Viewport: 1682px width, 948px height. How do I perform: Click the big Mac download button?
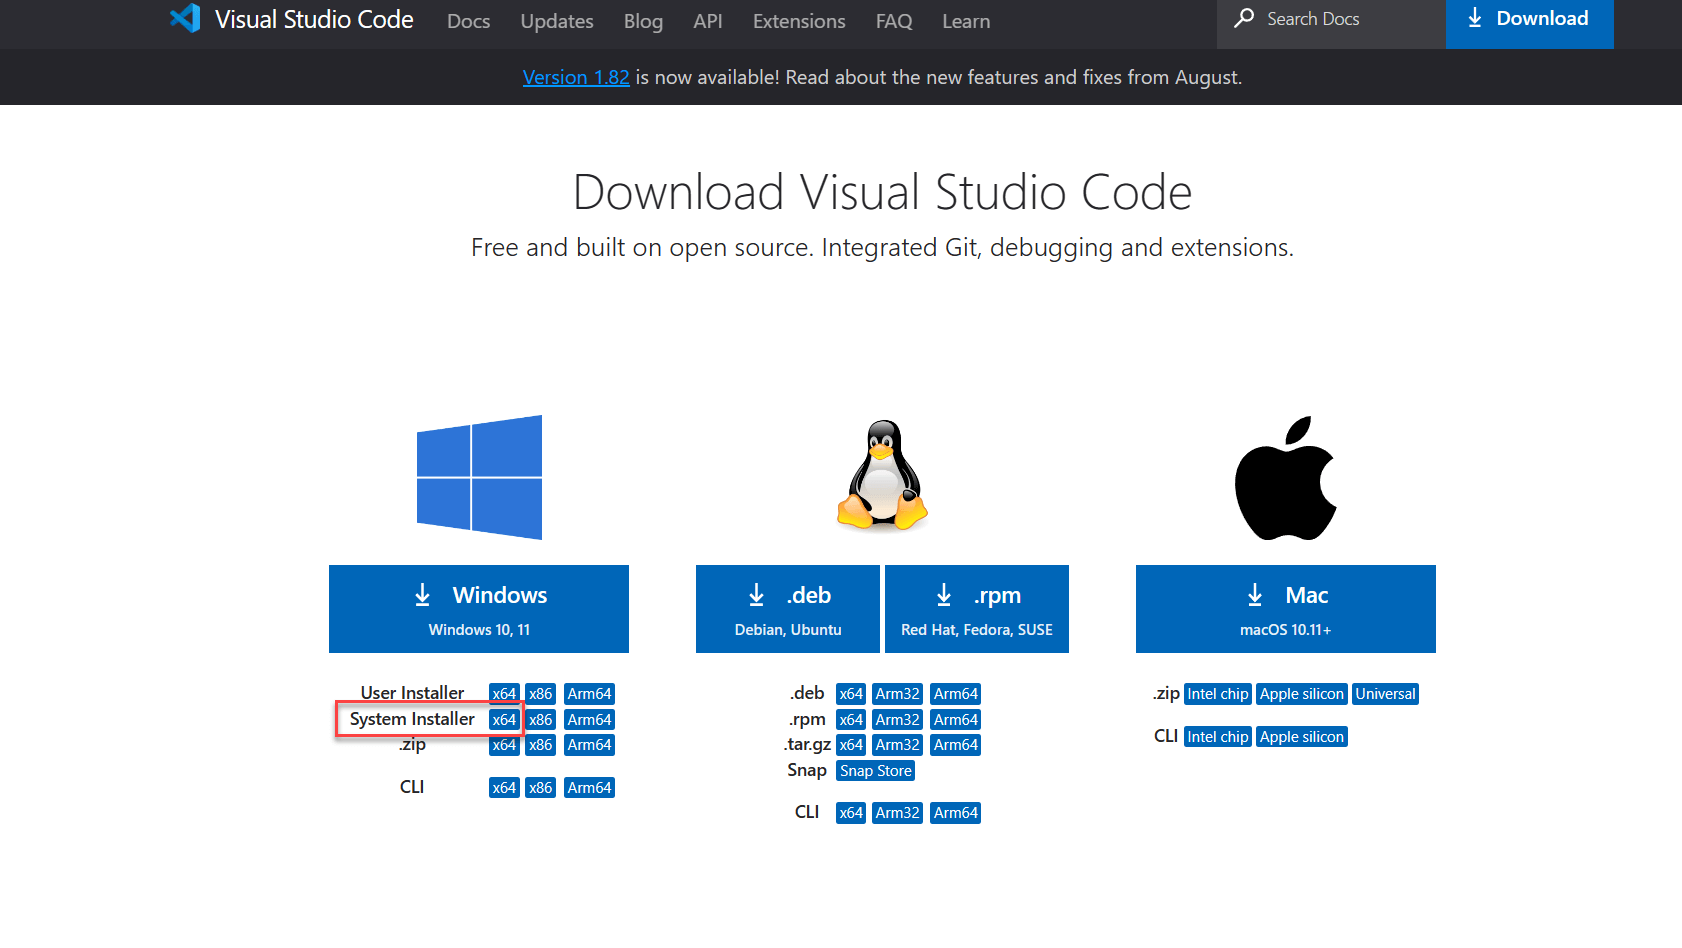(1285, 609)
